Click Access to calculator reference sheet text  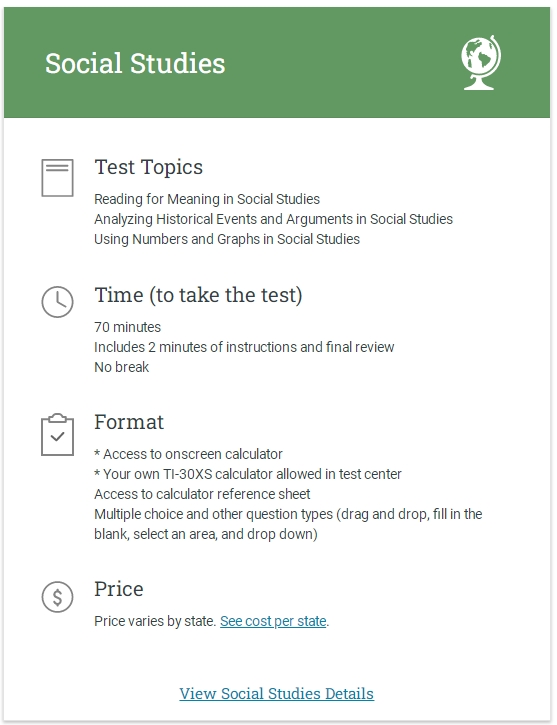pos(202,494)
